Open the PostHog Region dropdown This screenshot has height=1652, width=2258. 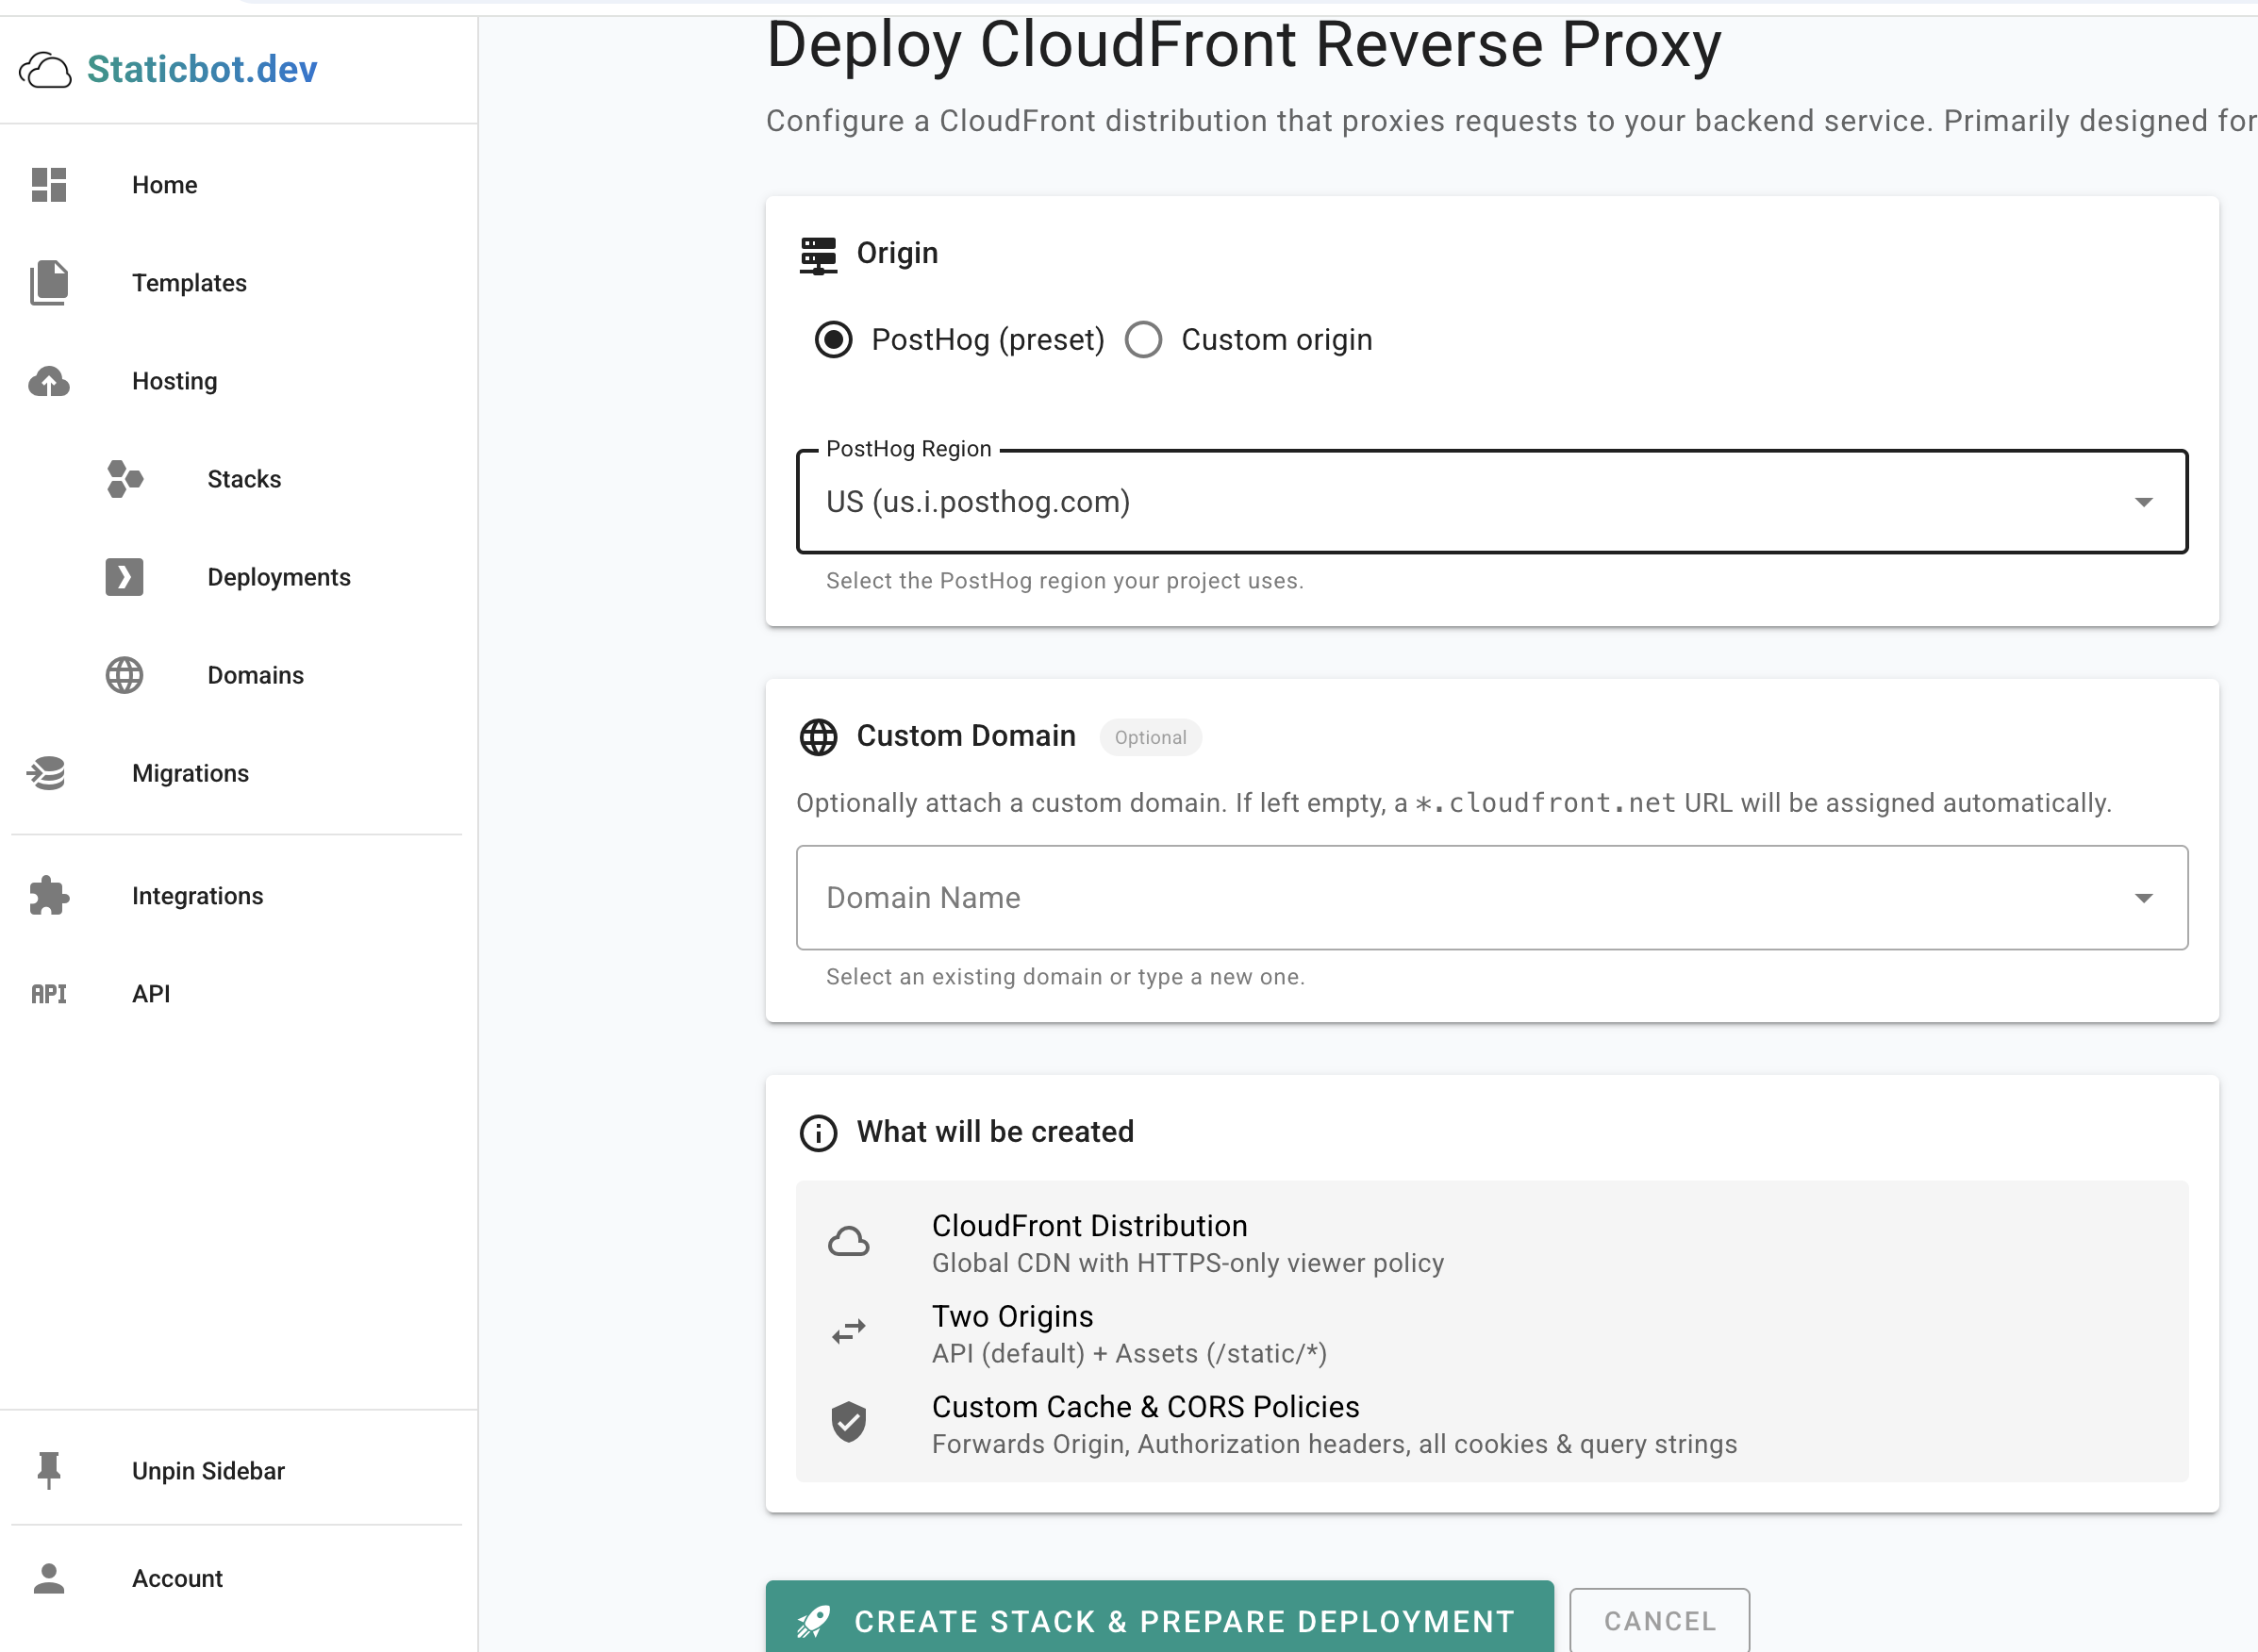point(1491,502)
